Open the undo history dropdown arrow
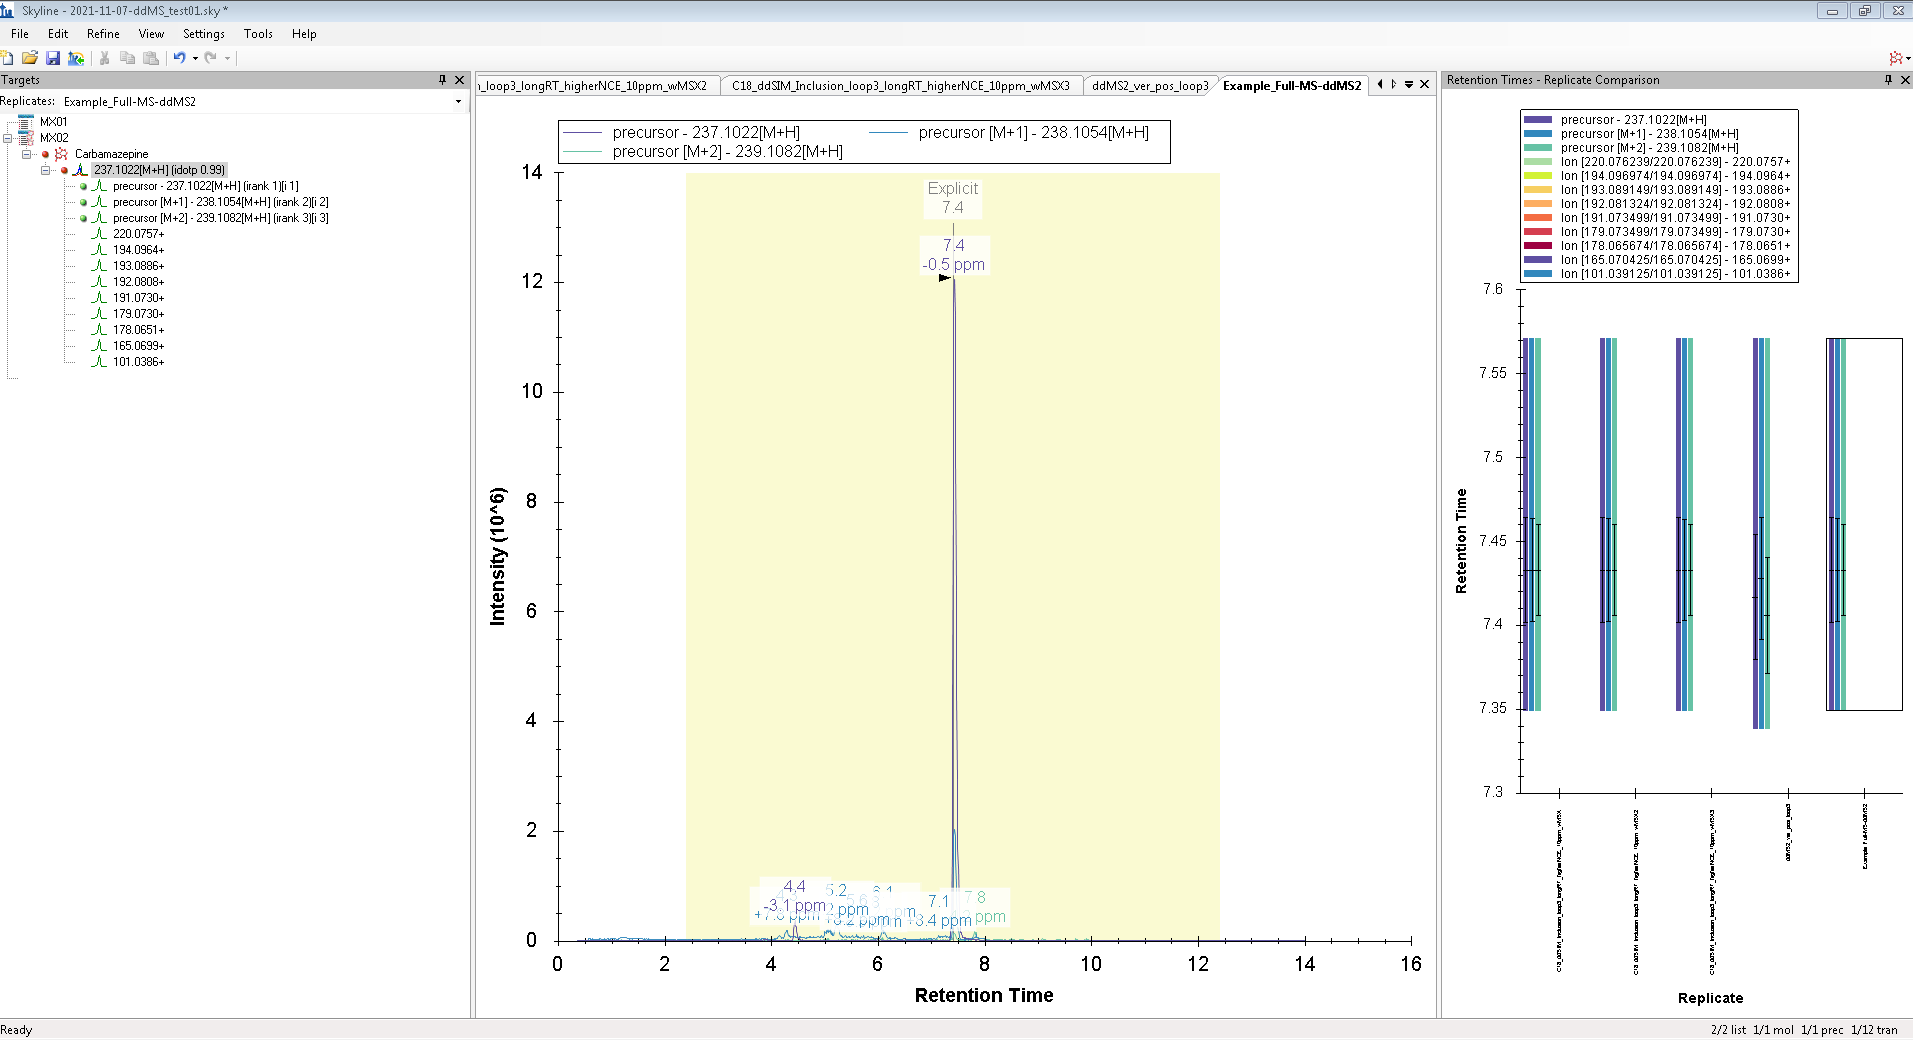Viewport: 1913px width, 1040px height. point(195,58)
